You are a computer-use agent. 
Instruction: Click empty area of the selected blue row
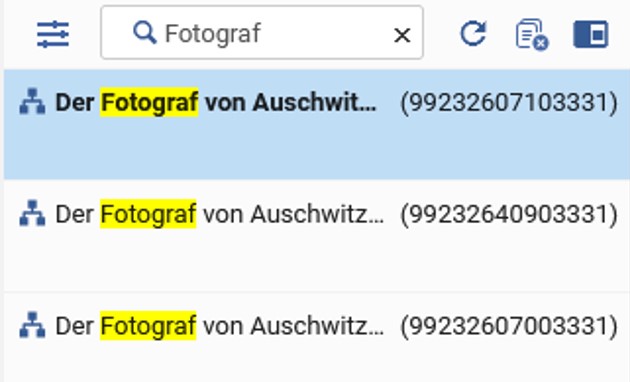pos(317,153)
